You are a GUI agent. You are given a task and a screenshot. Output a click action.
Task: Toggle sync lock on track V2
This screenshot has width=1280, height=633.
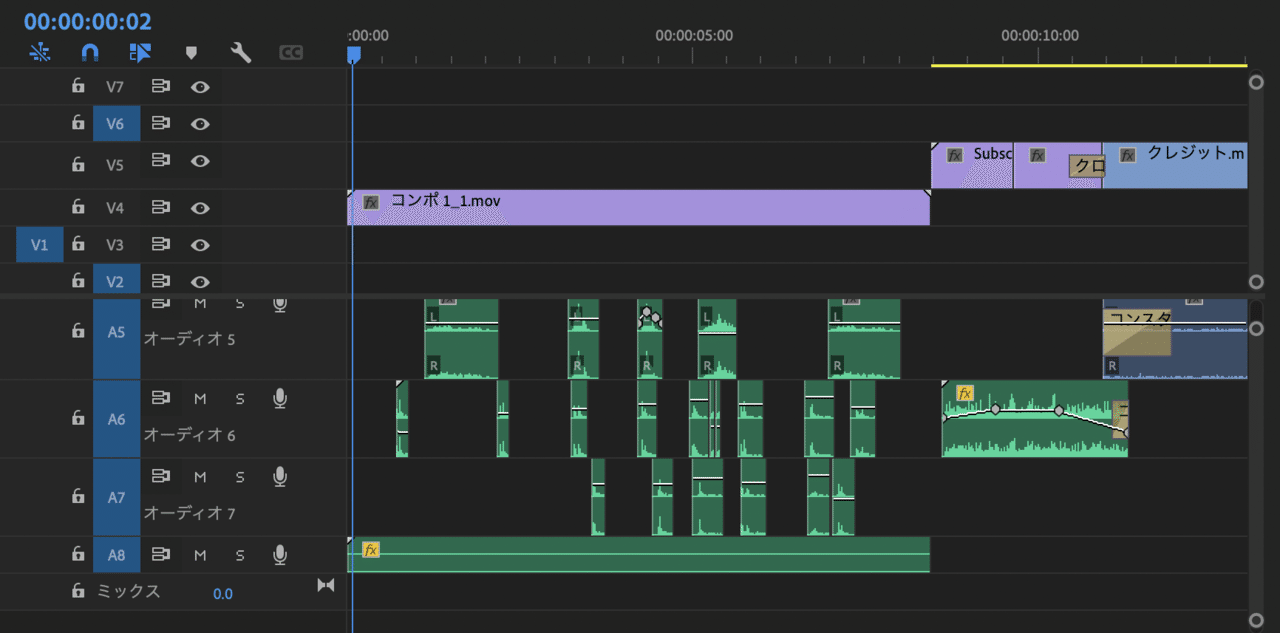tap(160, 281)
